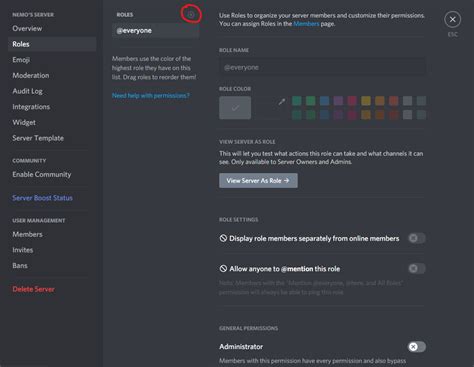Screen dimensions: 474x367
Task: Go to Moderation settings
Action: pos(31,75)
